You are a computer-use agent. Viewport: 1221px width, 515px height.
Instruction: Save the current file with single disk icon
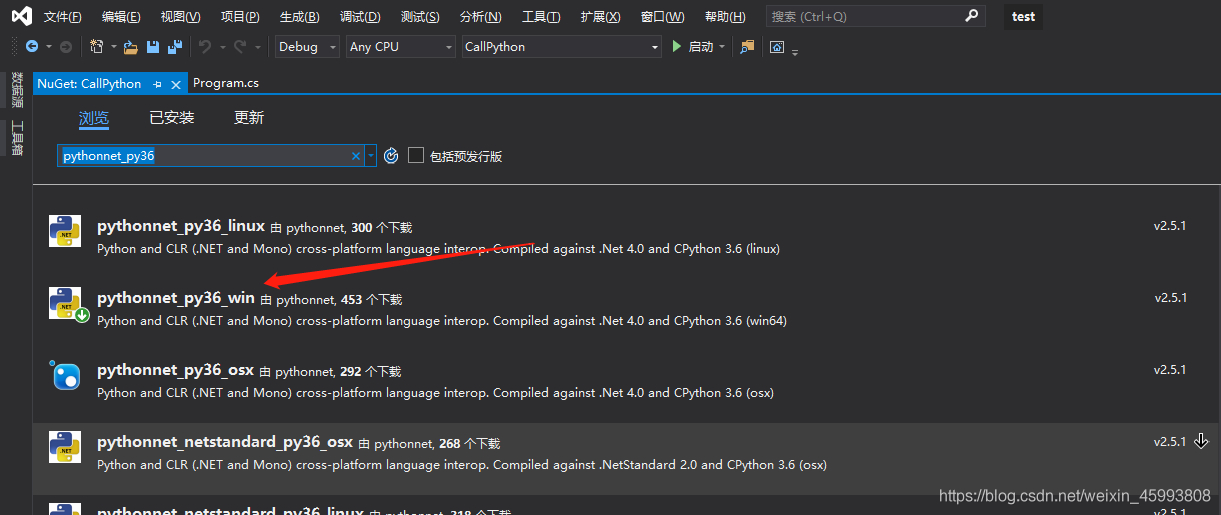pos(153,47)
